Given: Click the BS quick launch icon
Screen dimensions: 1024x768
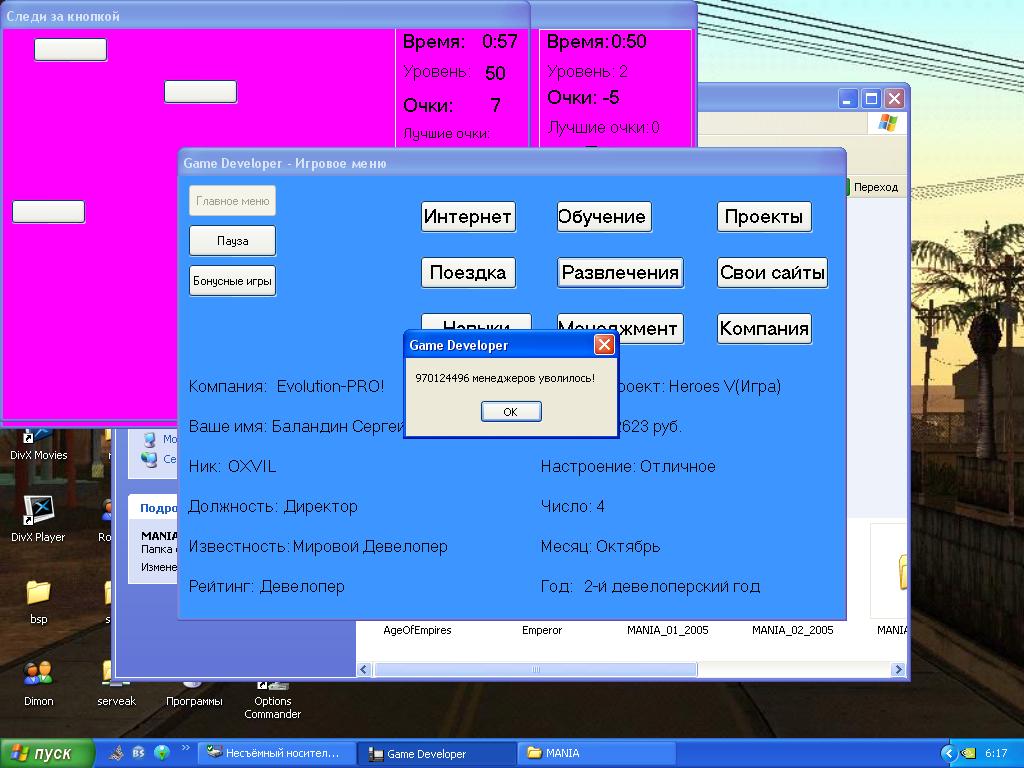Looking at the screenshot, I should (x=138, y=753).
